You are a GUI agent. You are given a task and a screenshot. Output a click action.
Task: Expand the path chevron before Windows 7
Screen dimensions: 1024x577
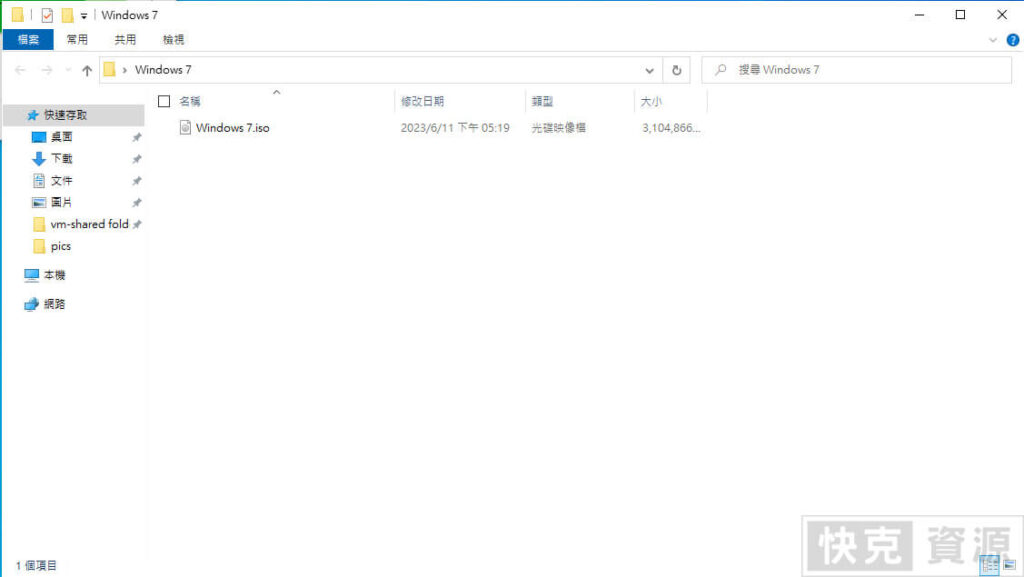124,70
